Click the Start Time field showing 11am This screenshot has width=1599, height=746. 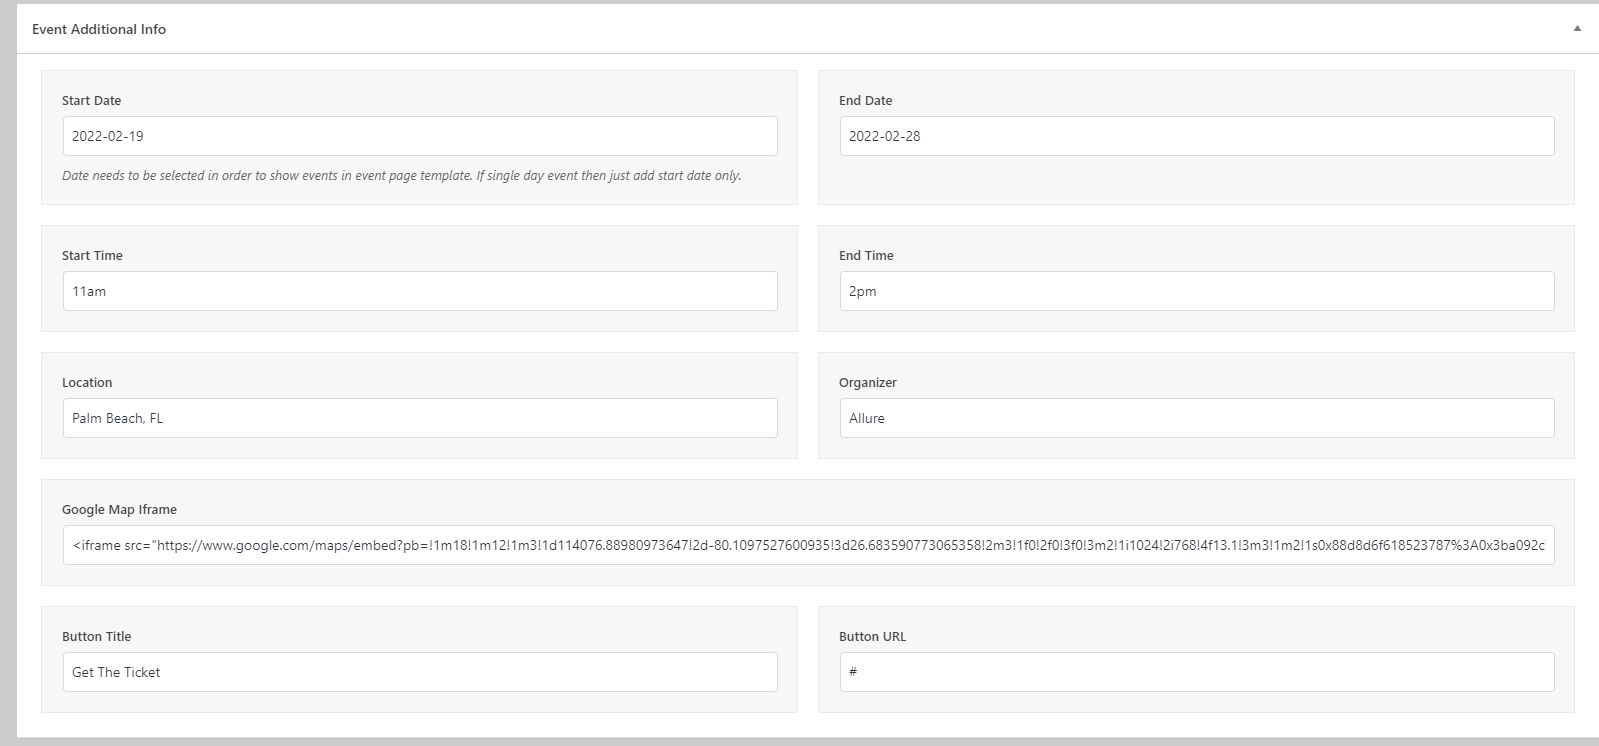(x=420, y=291)
